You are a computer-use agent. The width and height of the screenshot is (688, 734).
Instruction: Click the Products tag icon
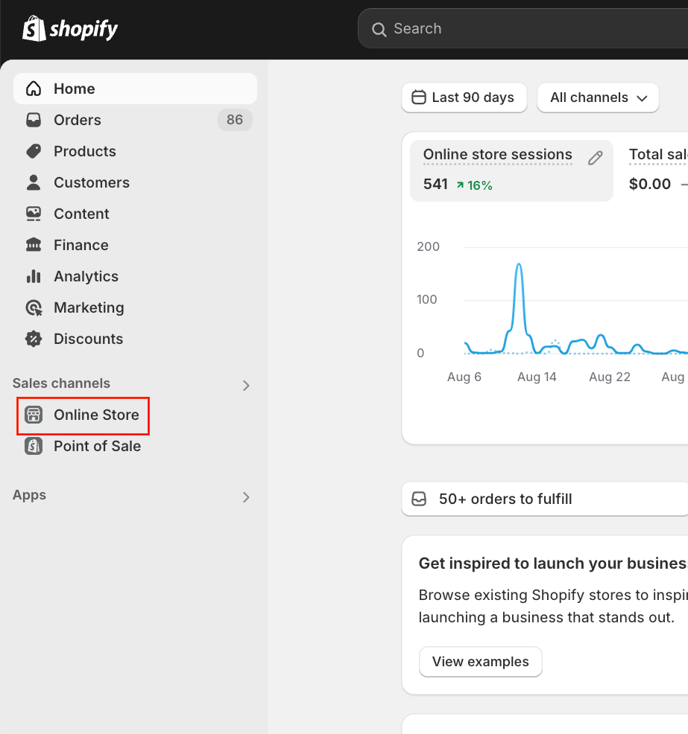coord(34,151)
